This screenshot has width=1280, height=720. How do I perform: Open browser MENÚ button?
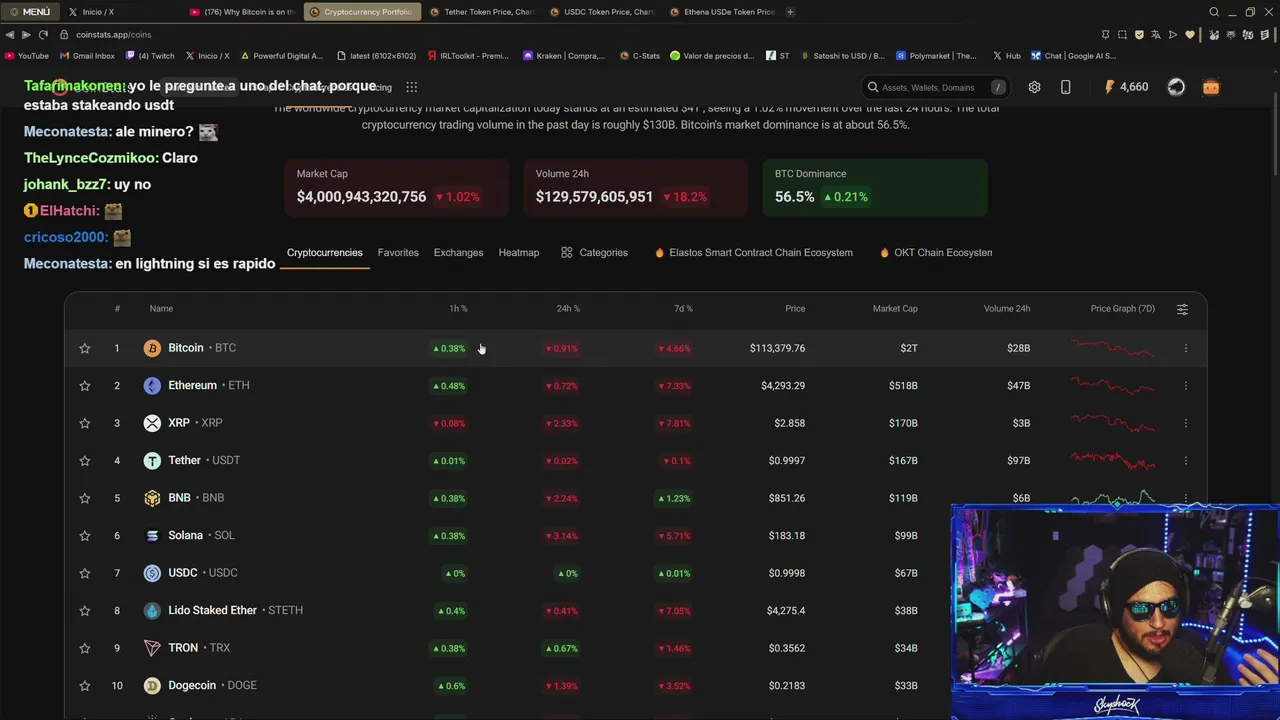(30, 12)
